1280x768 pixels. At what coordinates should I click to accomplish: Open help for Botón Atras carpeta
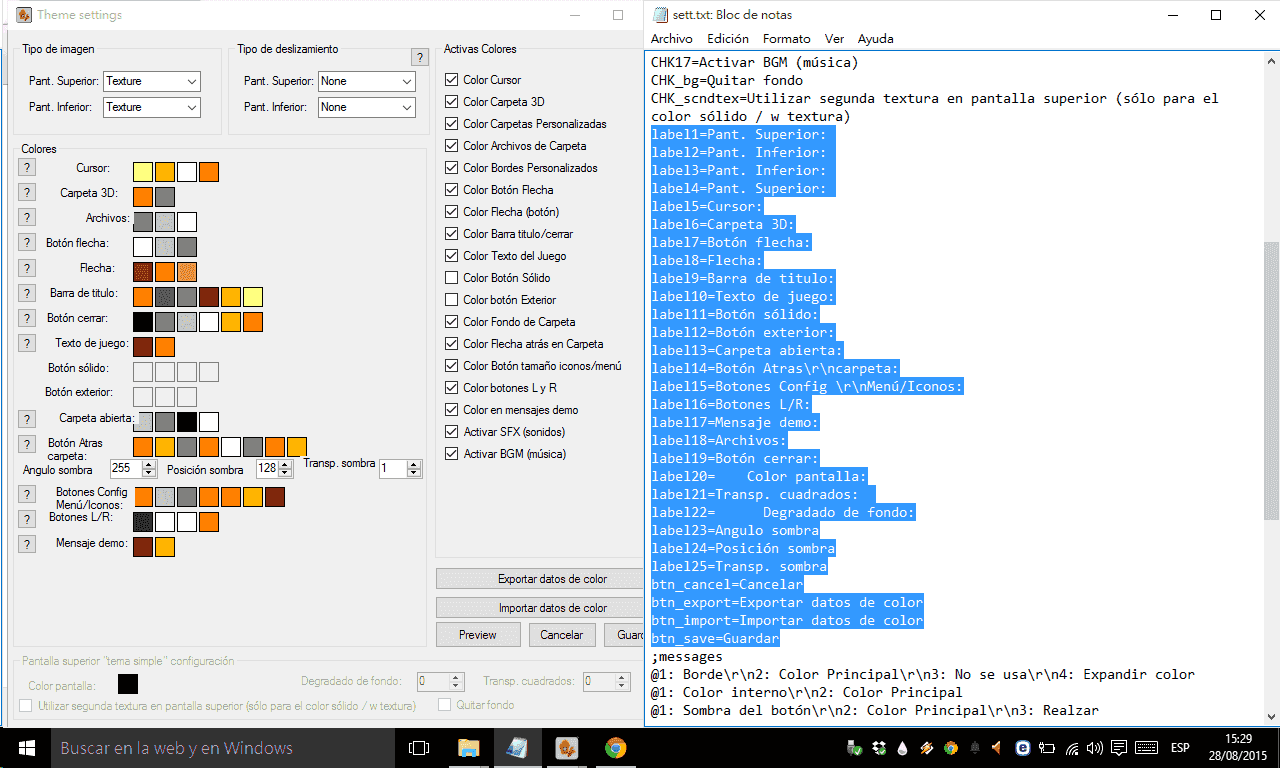tap(27, 443)
